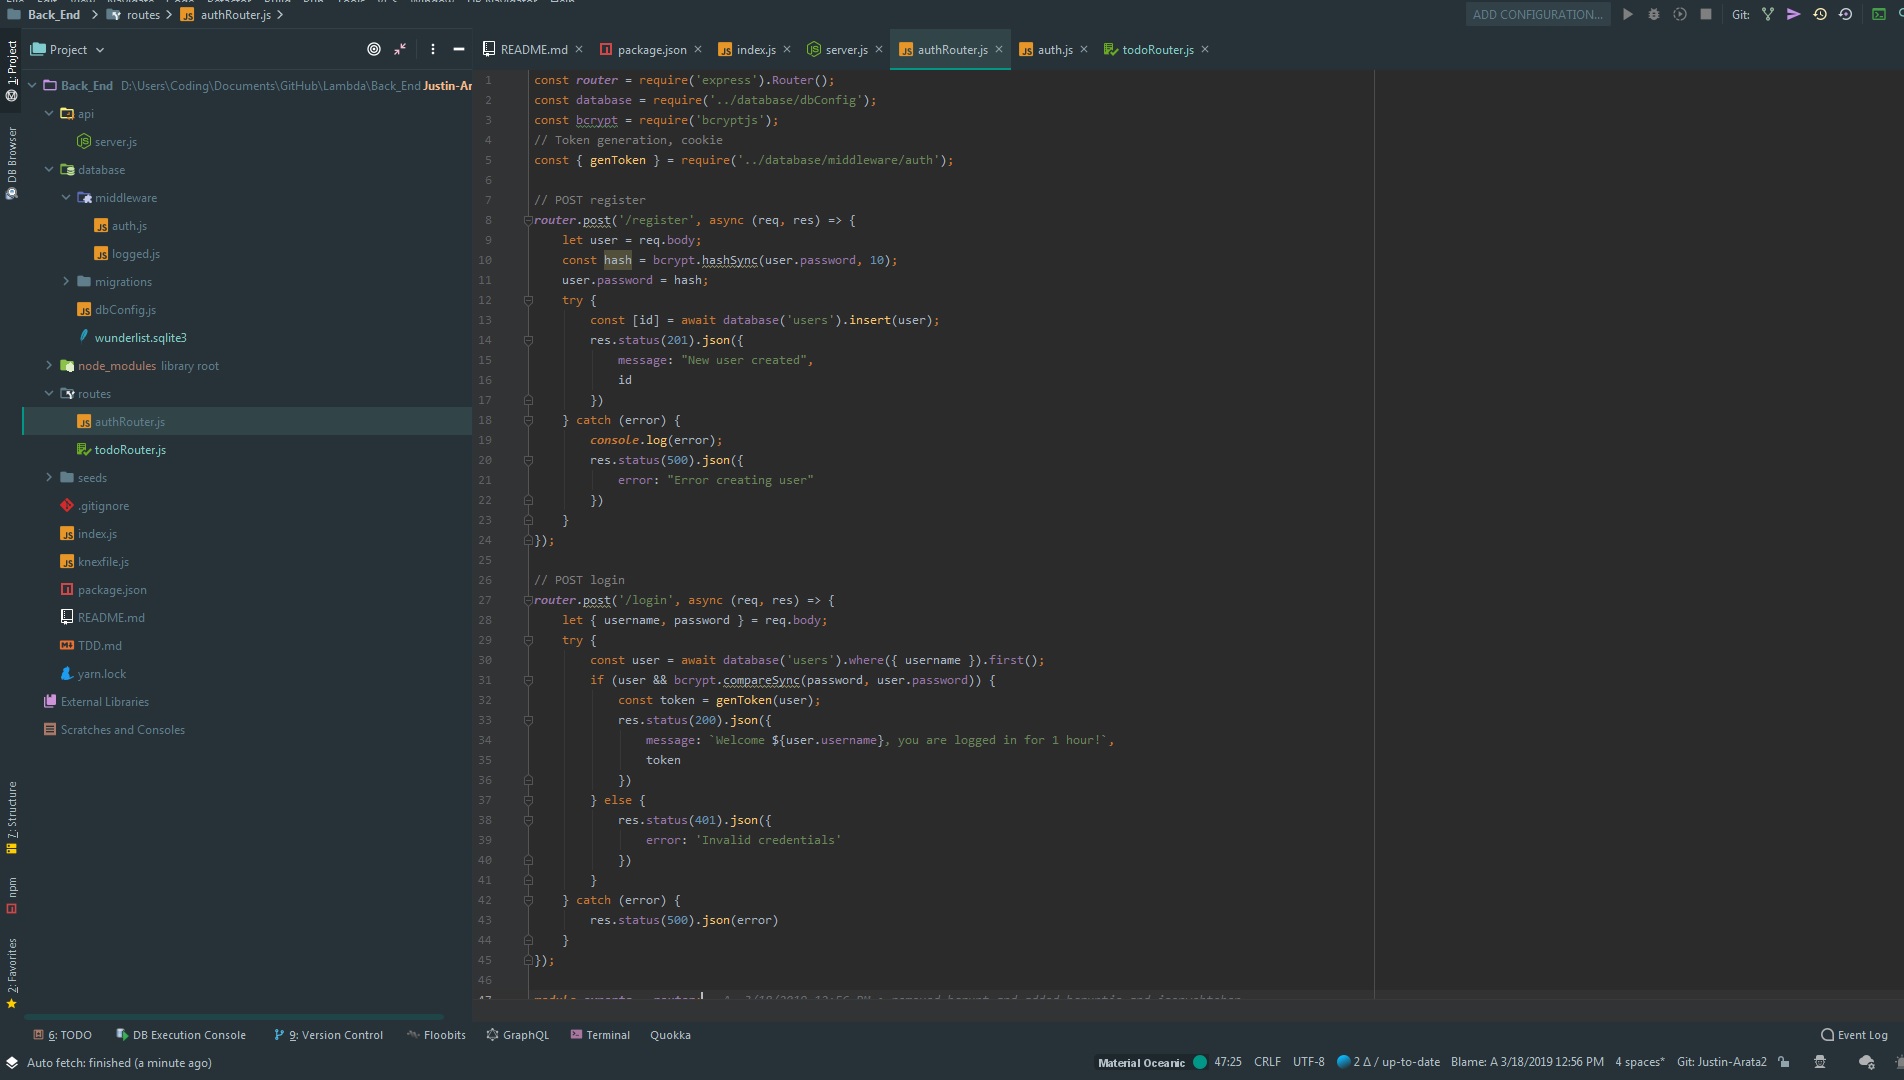
Task: Click the Material Oceanic green theme indicator
Action: 1200,1062
